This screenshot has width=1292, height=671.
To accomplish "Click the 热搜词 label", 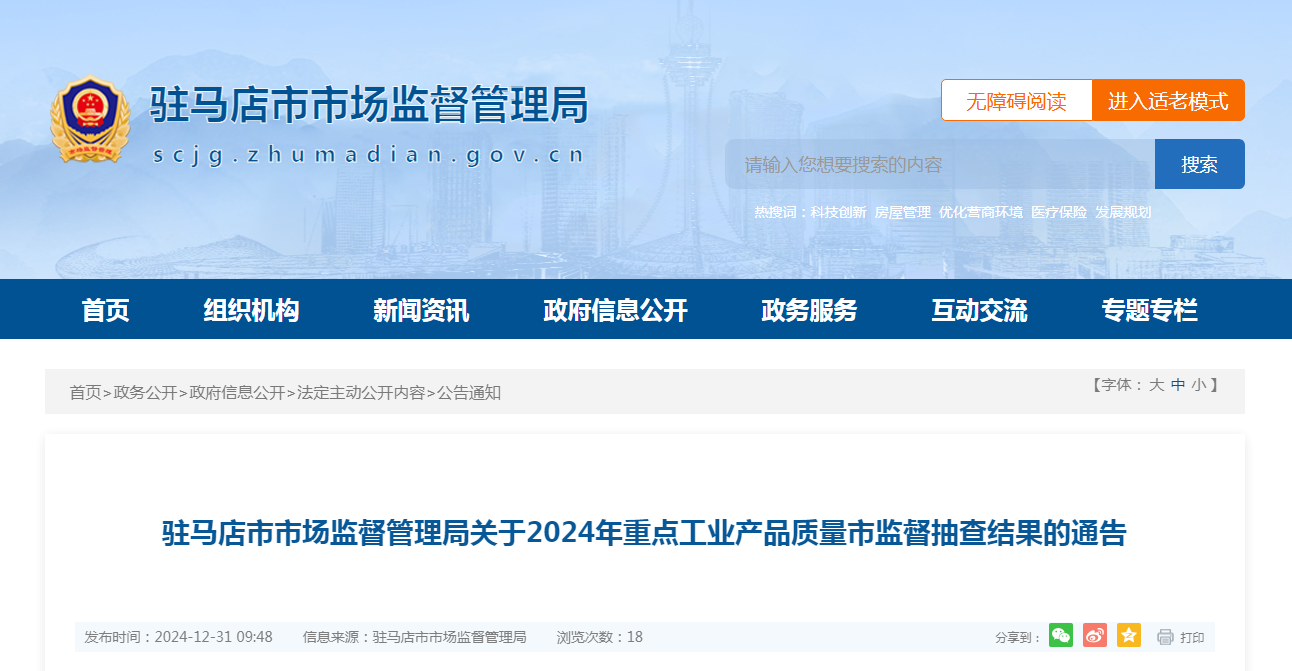I will click(x=781, y=212).
